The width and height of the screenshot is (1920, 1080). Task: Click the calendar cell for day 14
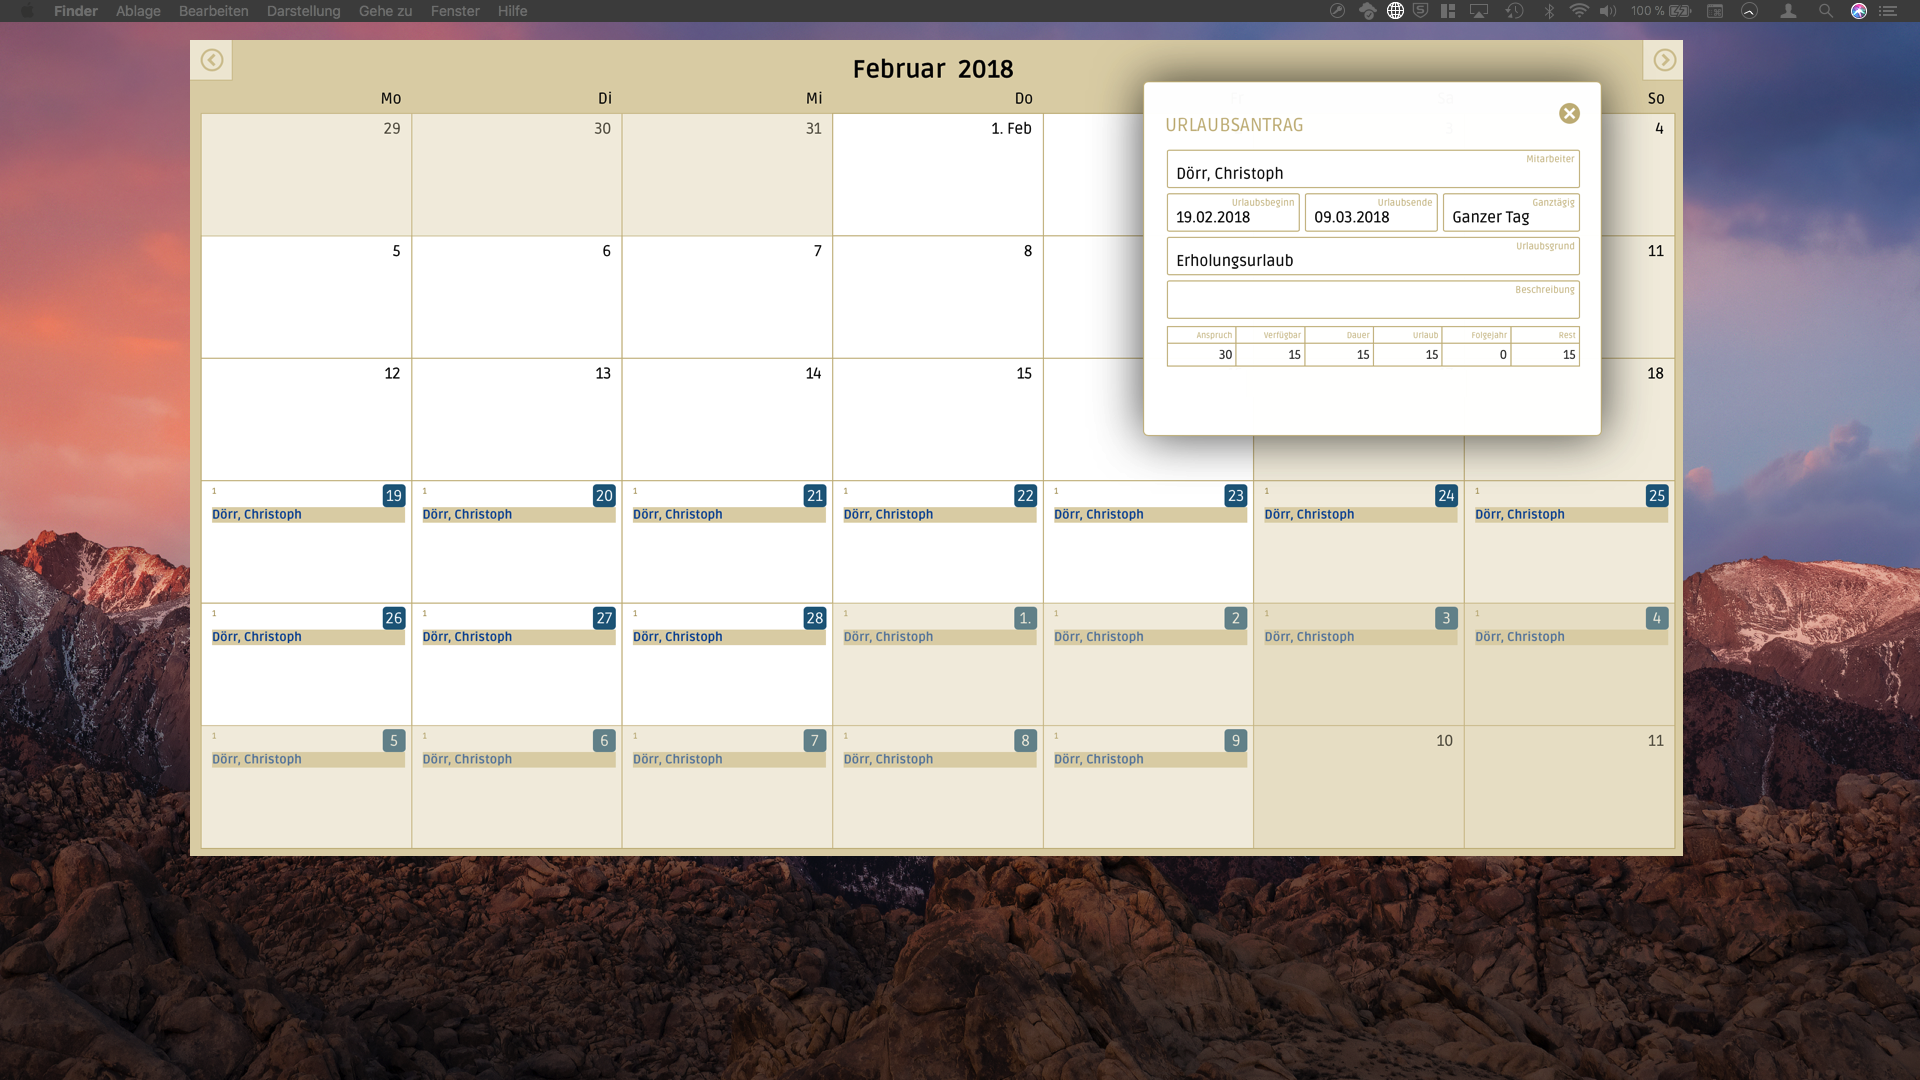pos(727,420)
